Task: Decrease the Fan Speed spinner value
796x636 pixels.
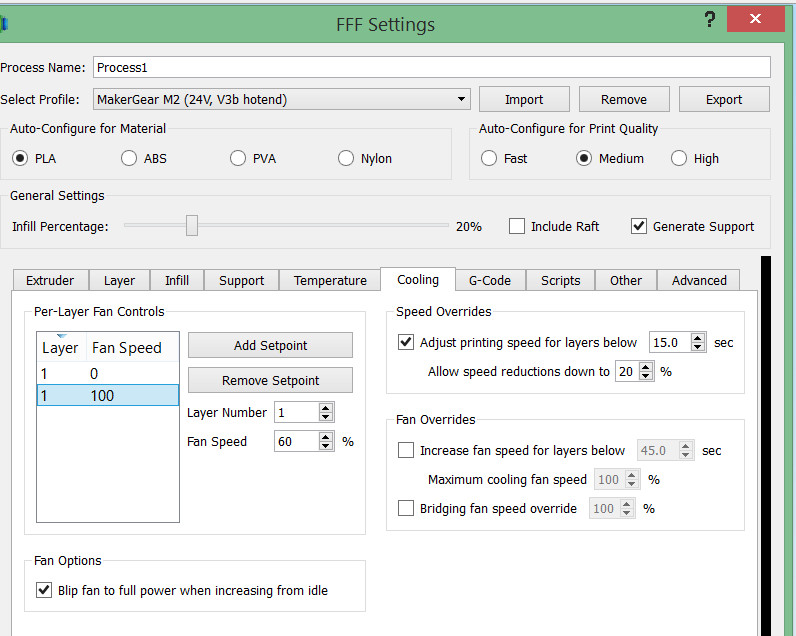Action: 326,446
